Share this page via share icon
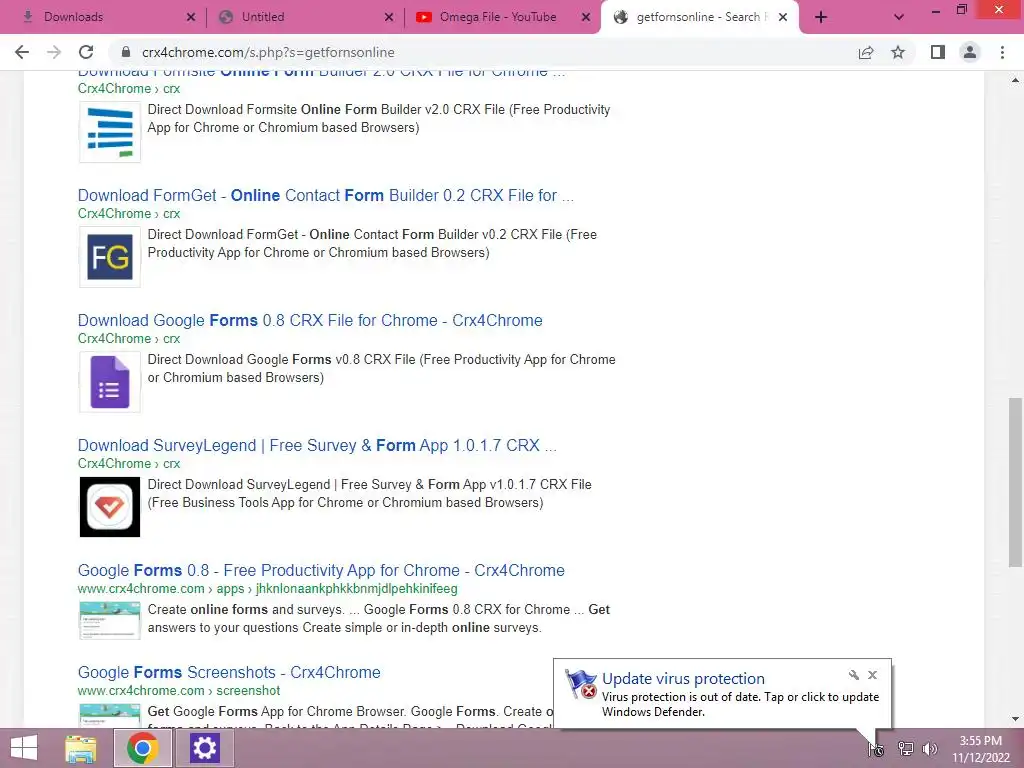This screenshot has width=1024, height=768. point(866,52)
